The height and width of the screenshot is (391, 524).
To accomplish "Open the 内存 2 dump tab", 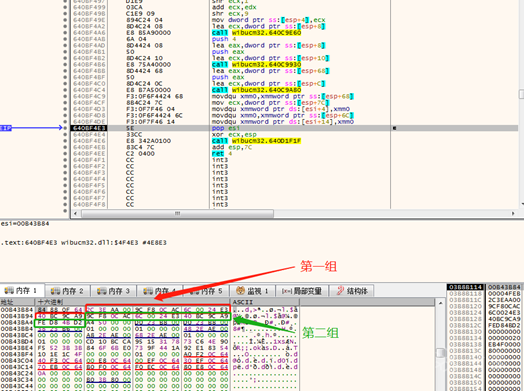I will tap(68, 291).
